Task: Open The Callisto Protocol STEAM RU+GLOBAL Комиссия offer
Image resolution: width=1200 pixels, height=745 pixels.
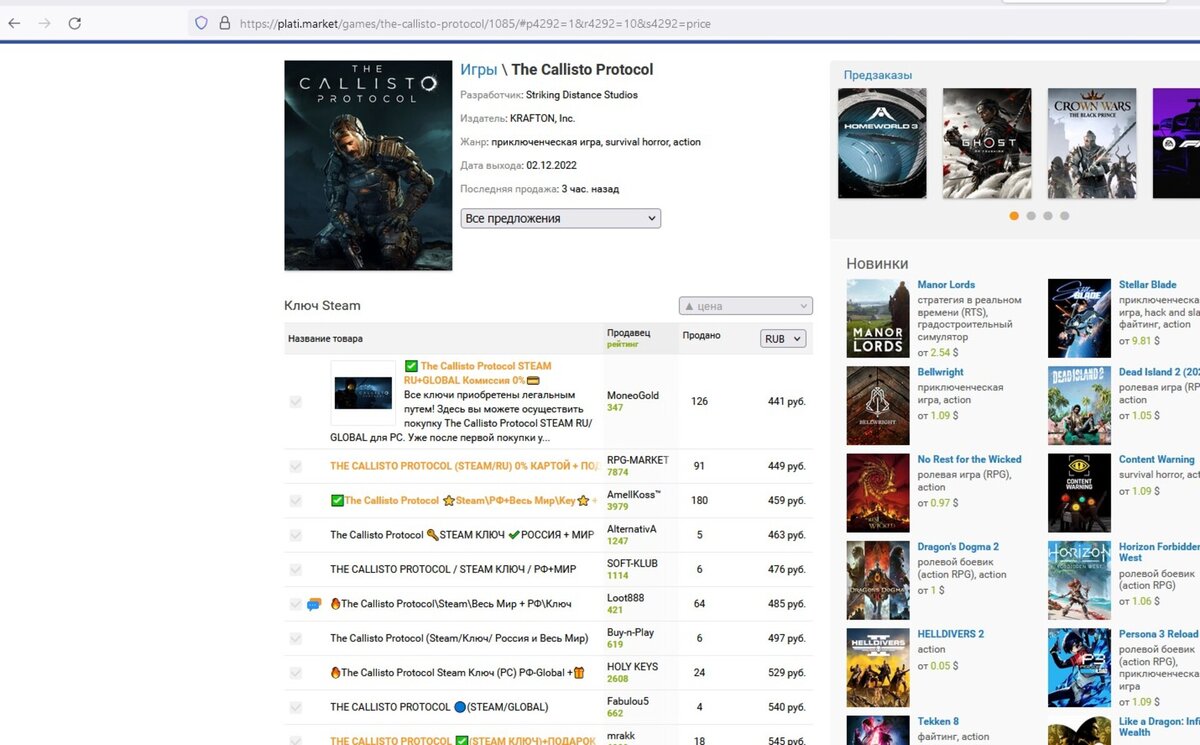Action: click(x=478, y=373)
